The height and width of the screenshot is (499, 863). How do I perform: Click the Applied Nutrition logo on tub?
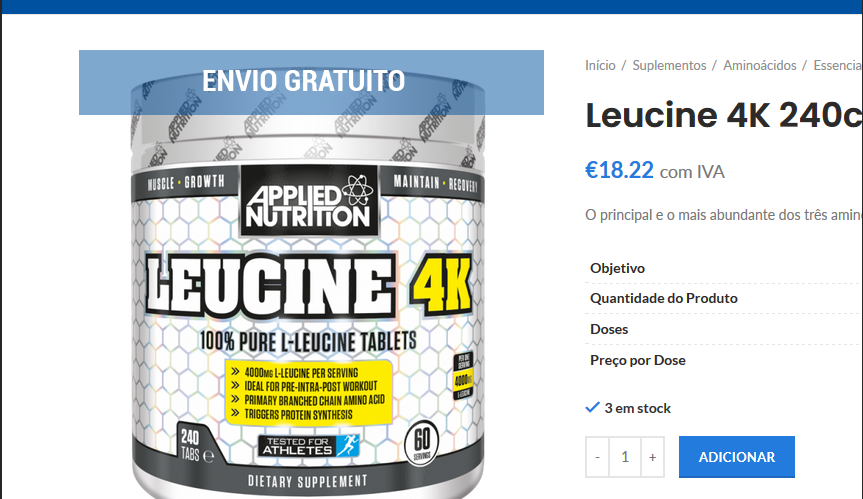[309, 201]
